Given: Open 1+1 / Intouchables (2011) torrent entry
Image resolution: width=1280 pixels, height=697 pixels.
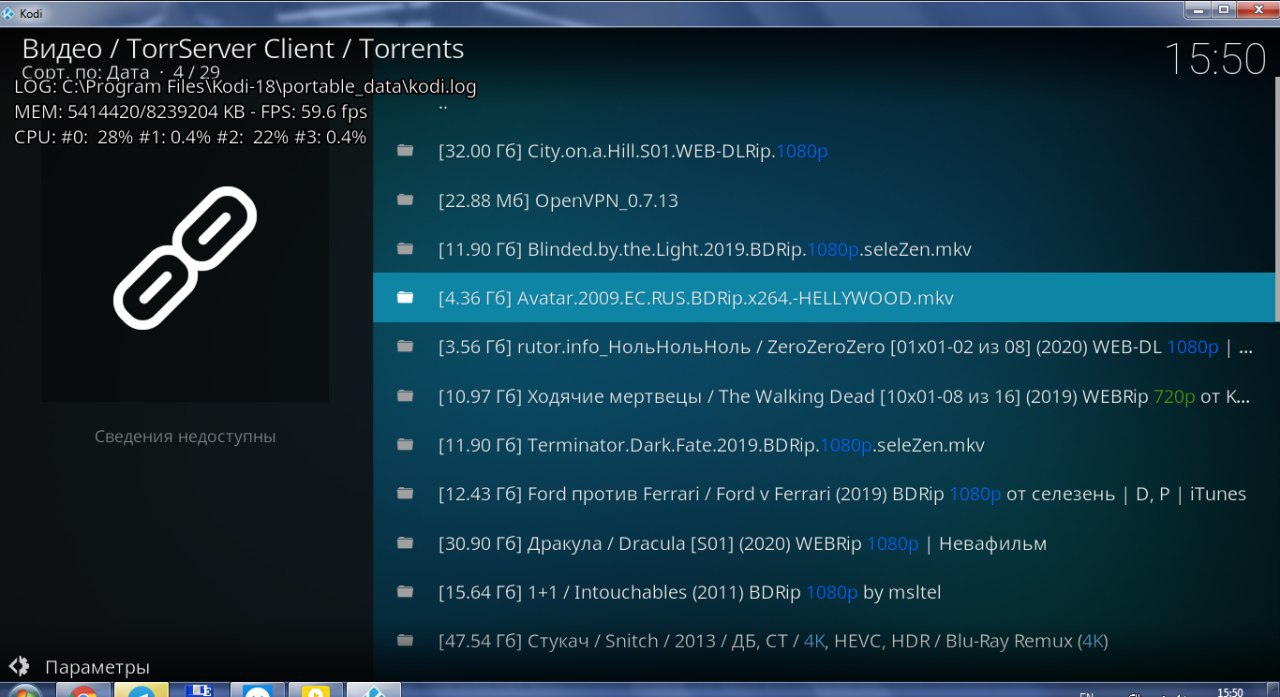Looking at the screenshot, I should [826, 592].
